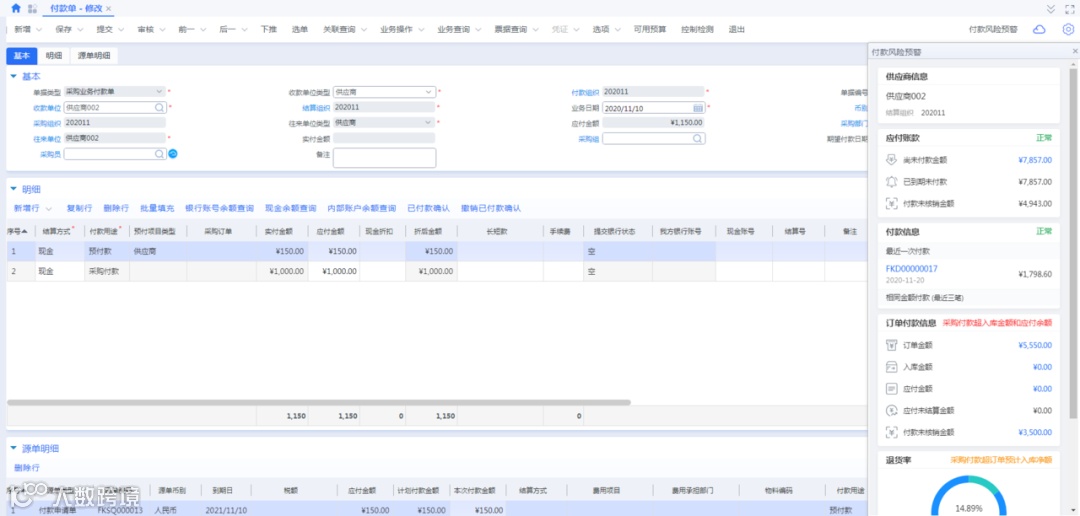Close the 付款风险预警 side panel

click(1074, 52)
